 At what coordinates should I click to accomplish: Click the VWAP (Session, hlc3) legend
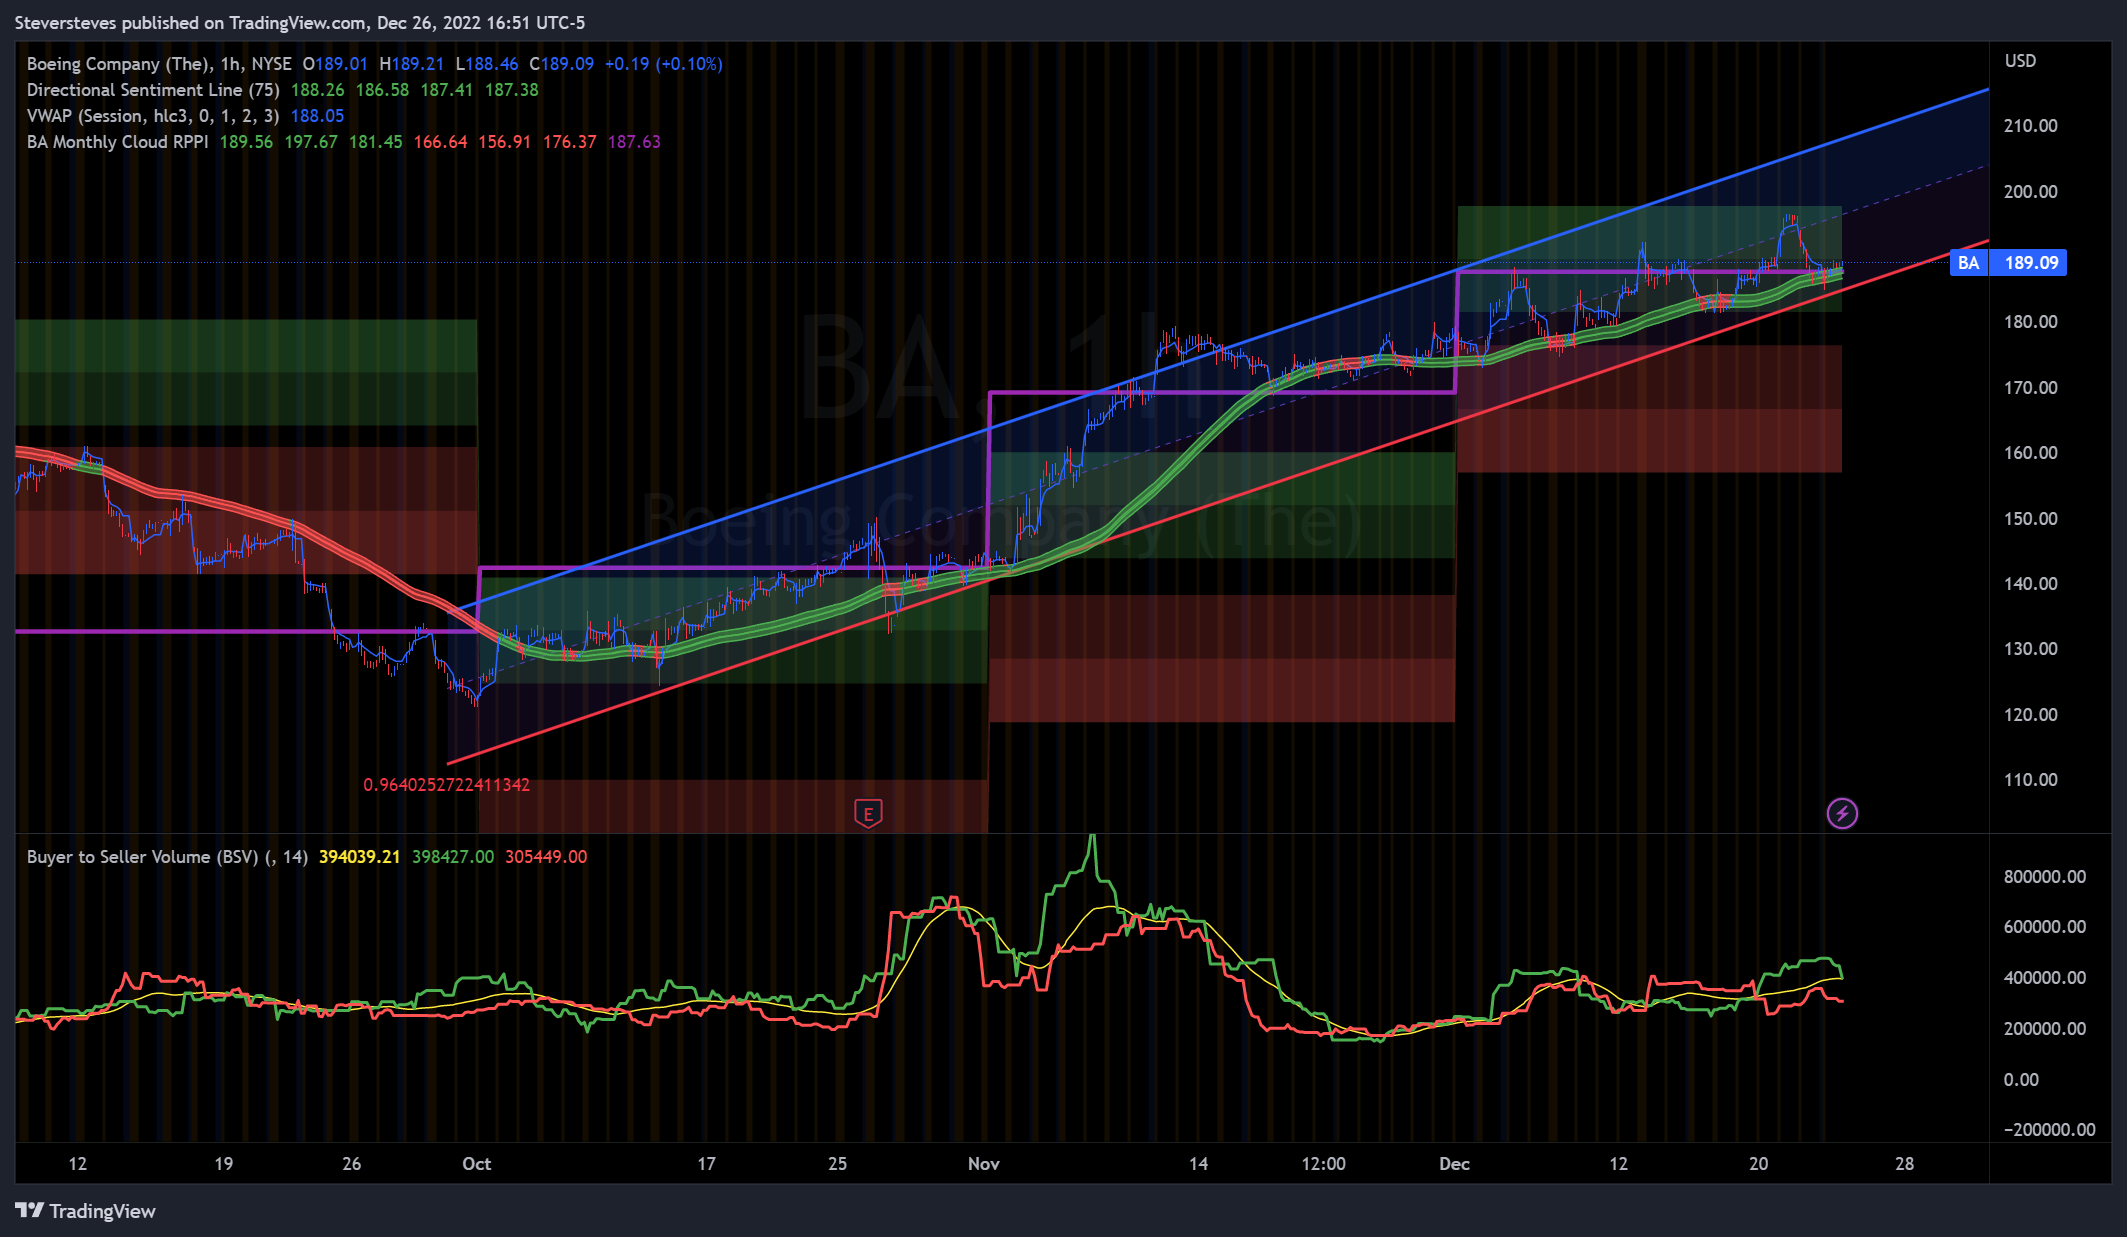[153, 116]
